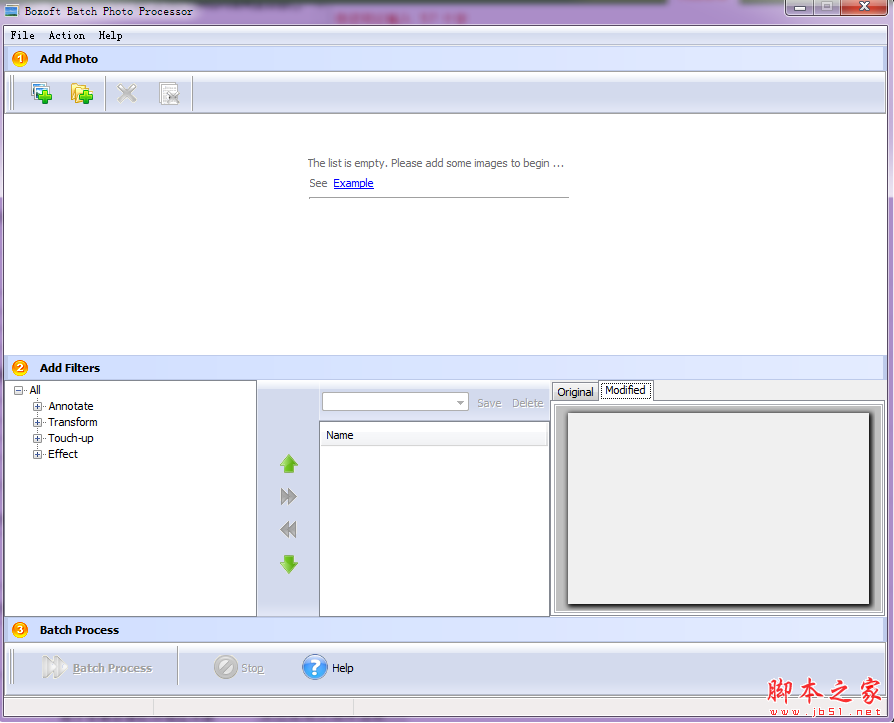
Task: Click the green move-down arrow
Action: coord(289,564)
